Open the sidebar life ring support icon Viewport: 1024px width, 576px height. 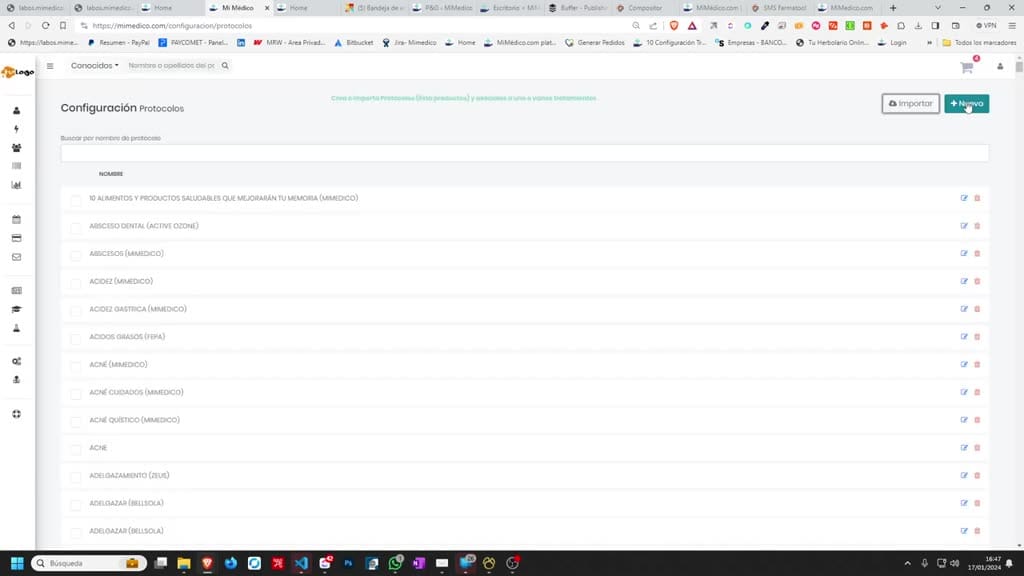coord(16,414)
